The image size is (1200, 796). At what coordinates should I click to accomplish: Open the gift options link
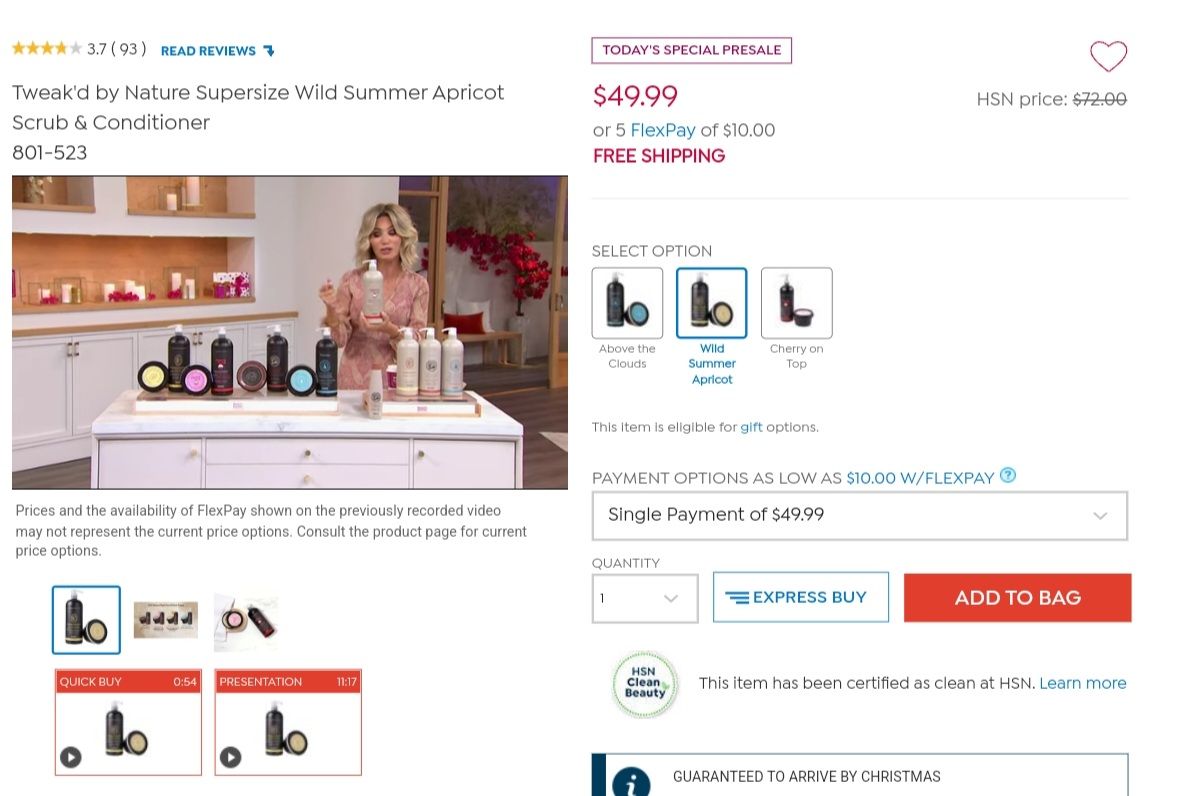pos(751,427)
